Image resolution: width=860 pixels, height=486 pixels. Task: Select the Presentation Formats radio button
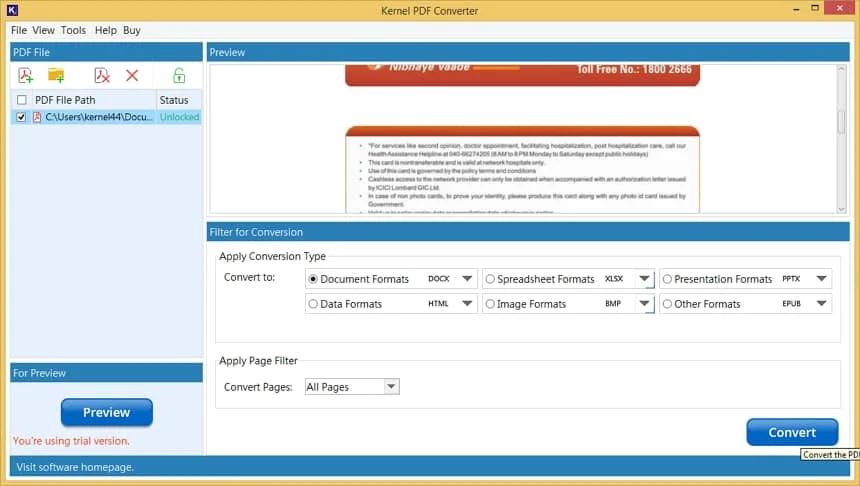coord(667,279)
